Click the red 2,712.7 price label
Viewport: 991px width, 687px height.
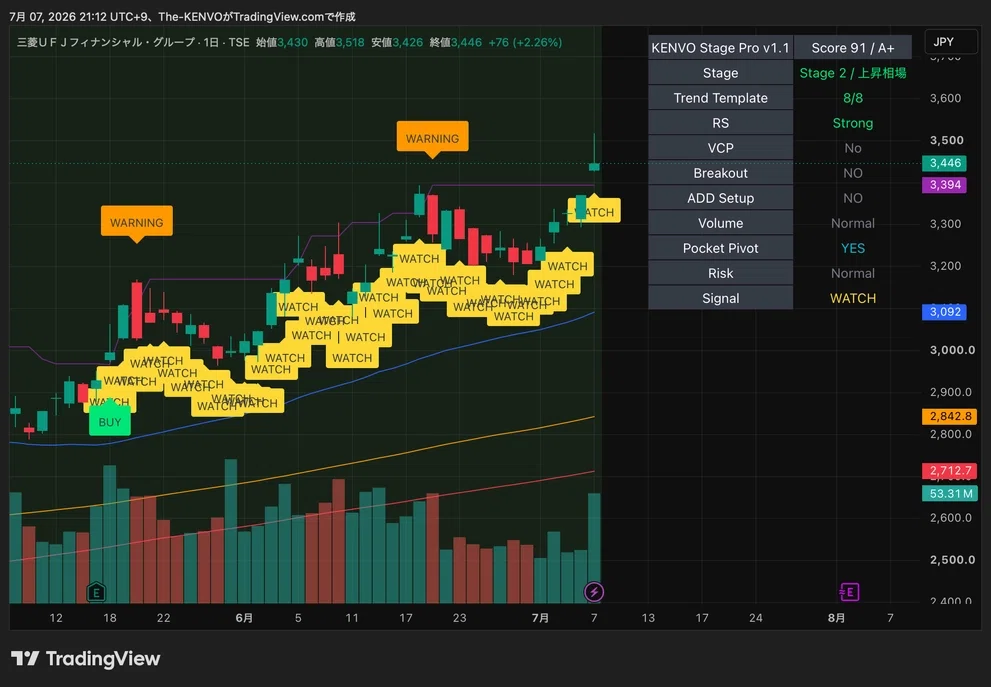pyautogui.click(x=949, y=471)
